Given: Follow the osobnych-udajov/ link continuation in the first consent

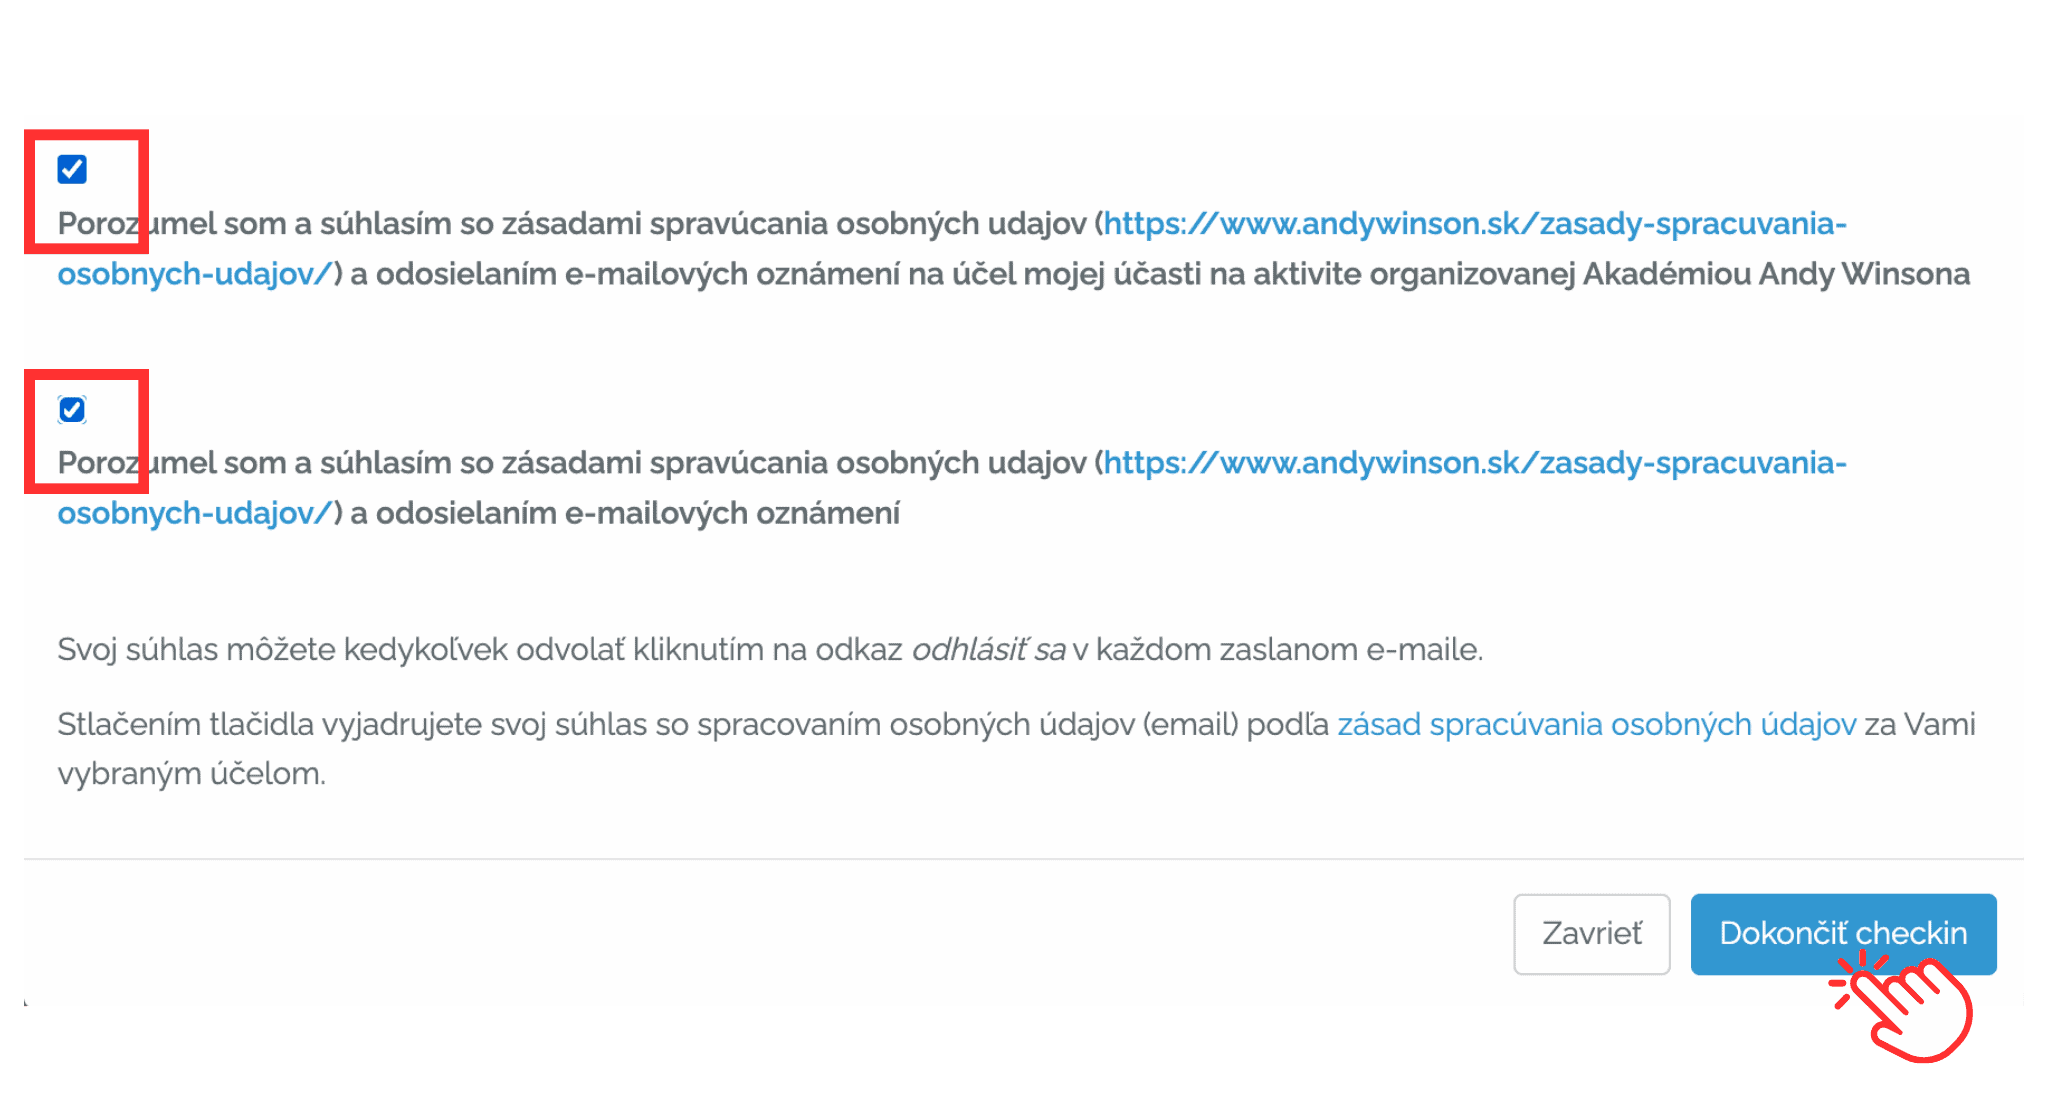Looking at the screenshot, I should 194,273.
